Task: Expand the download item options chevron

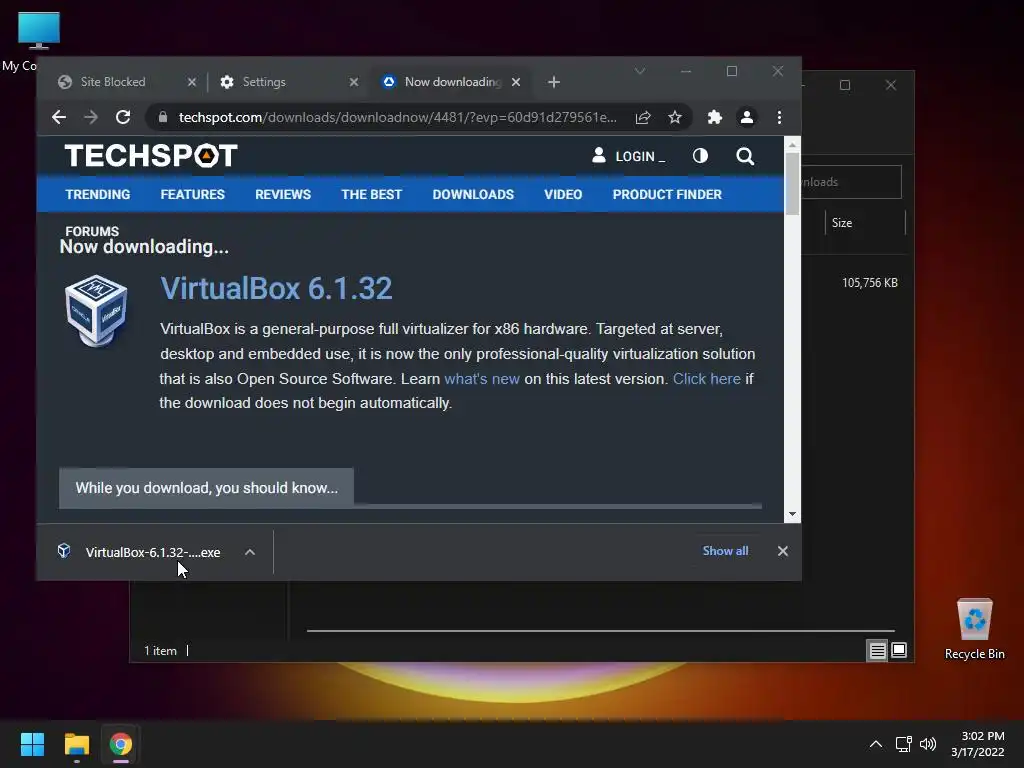Action: click(x=249, y=552)
